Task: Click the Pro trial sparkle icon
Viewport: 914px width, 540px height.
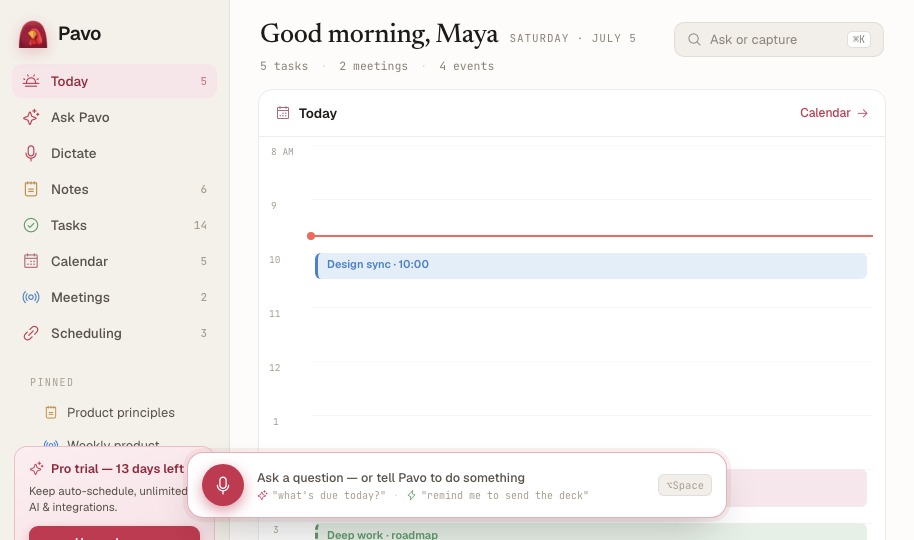Action: click(x=37, y=468)
